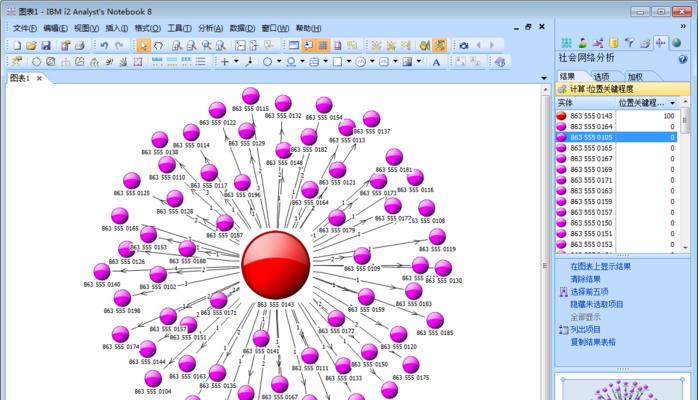Select the 863 555 0164 row in the results list
The height and width of the screenshot is (400, 698).
(617, 126)
